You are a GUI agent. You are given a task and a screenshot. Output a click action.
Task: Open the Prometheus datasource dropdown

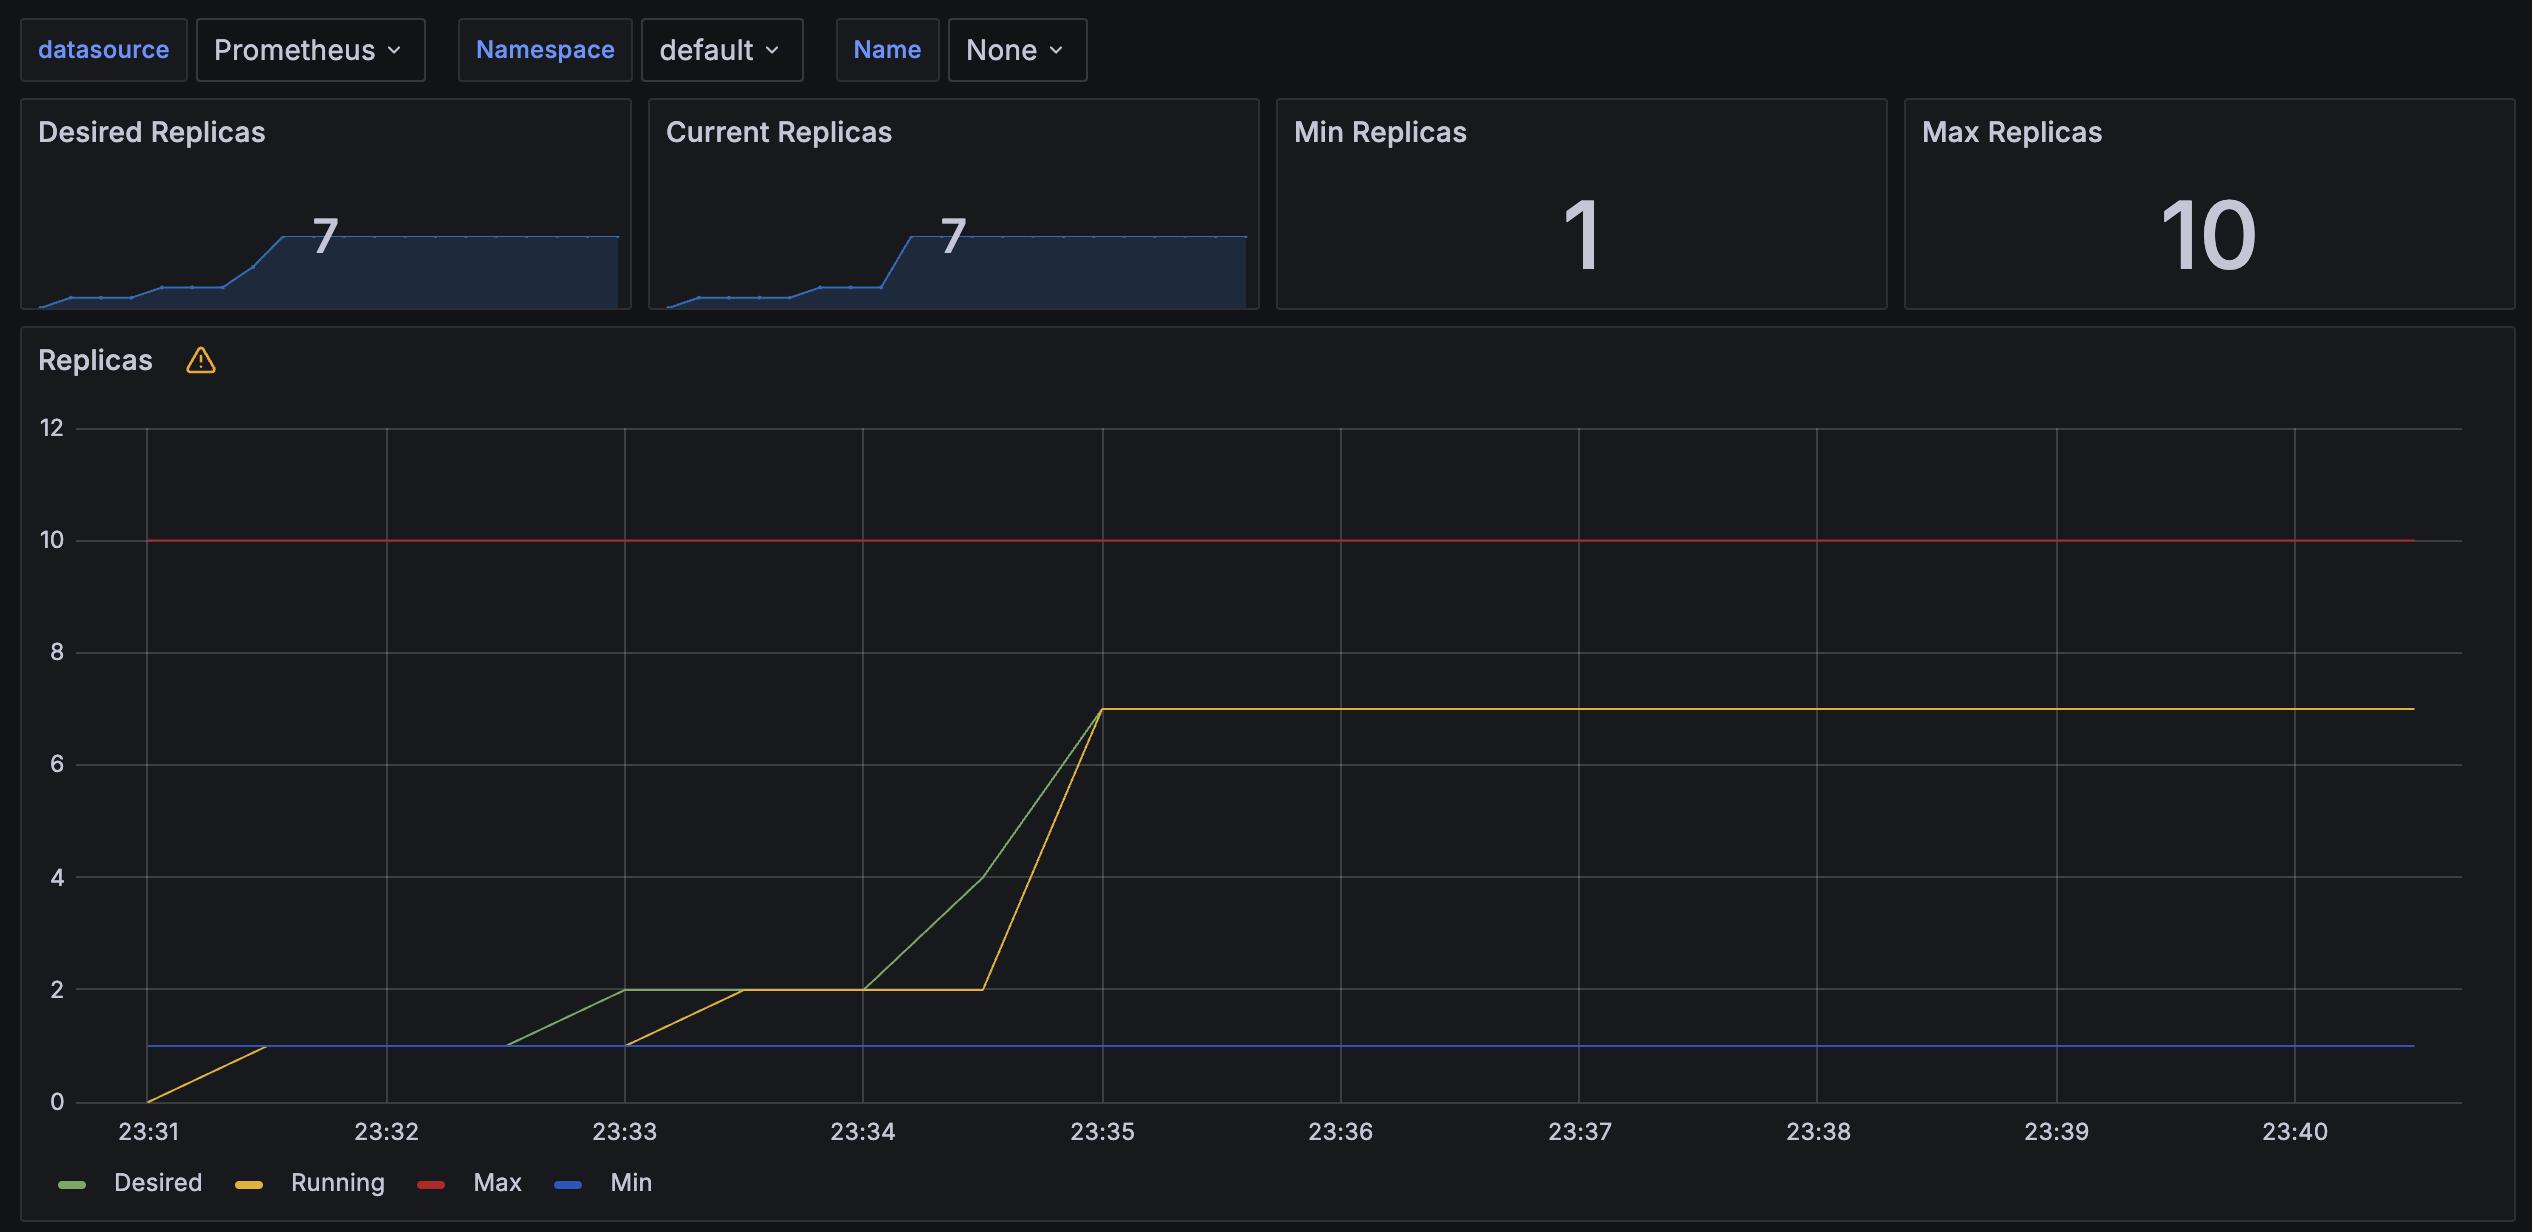(310, 50)
